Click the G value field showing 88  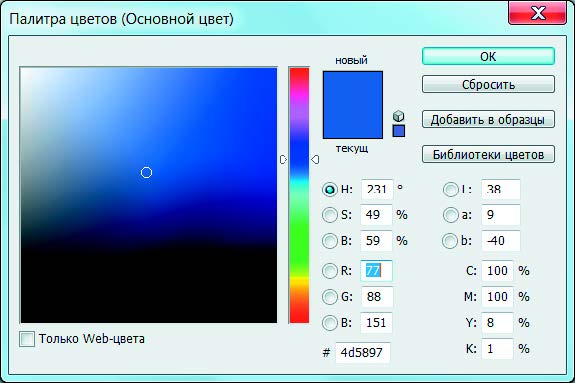tap(377, 297)
